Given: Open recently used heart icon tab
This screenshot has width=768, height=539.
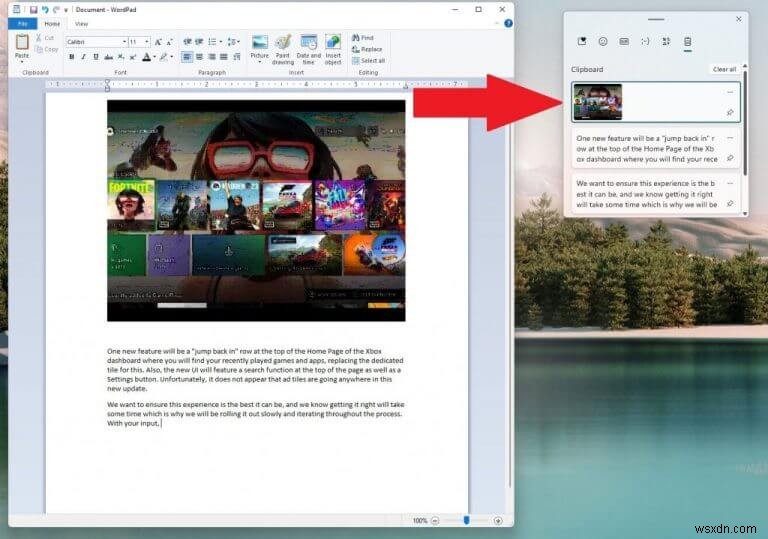Looking at the screenshot, I should pyautogui.click(x=582, y=42).
